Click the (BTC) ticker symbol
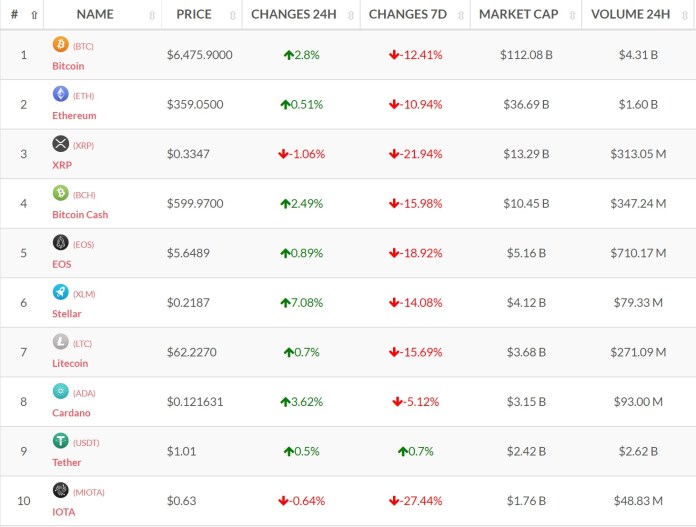The image size is (696, 527). [x=83, y=46]
